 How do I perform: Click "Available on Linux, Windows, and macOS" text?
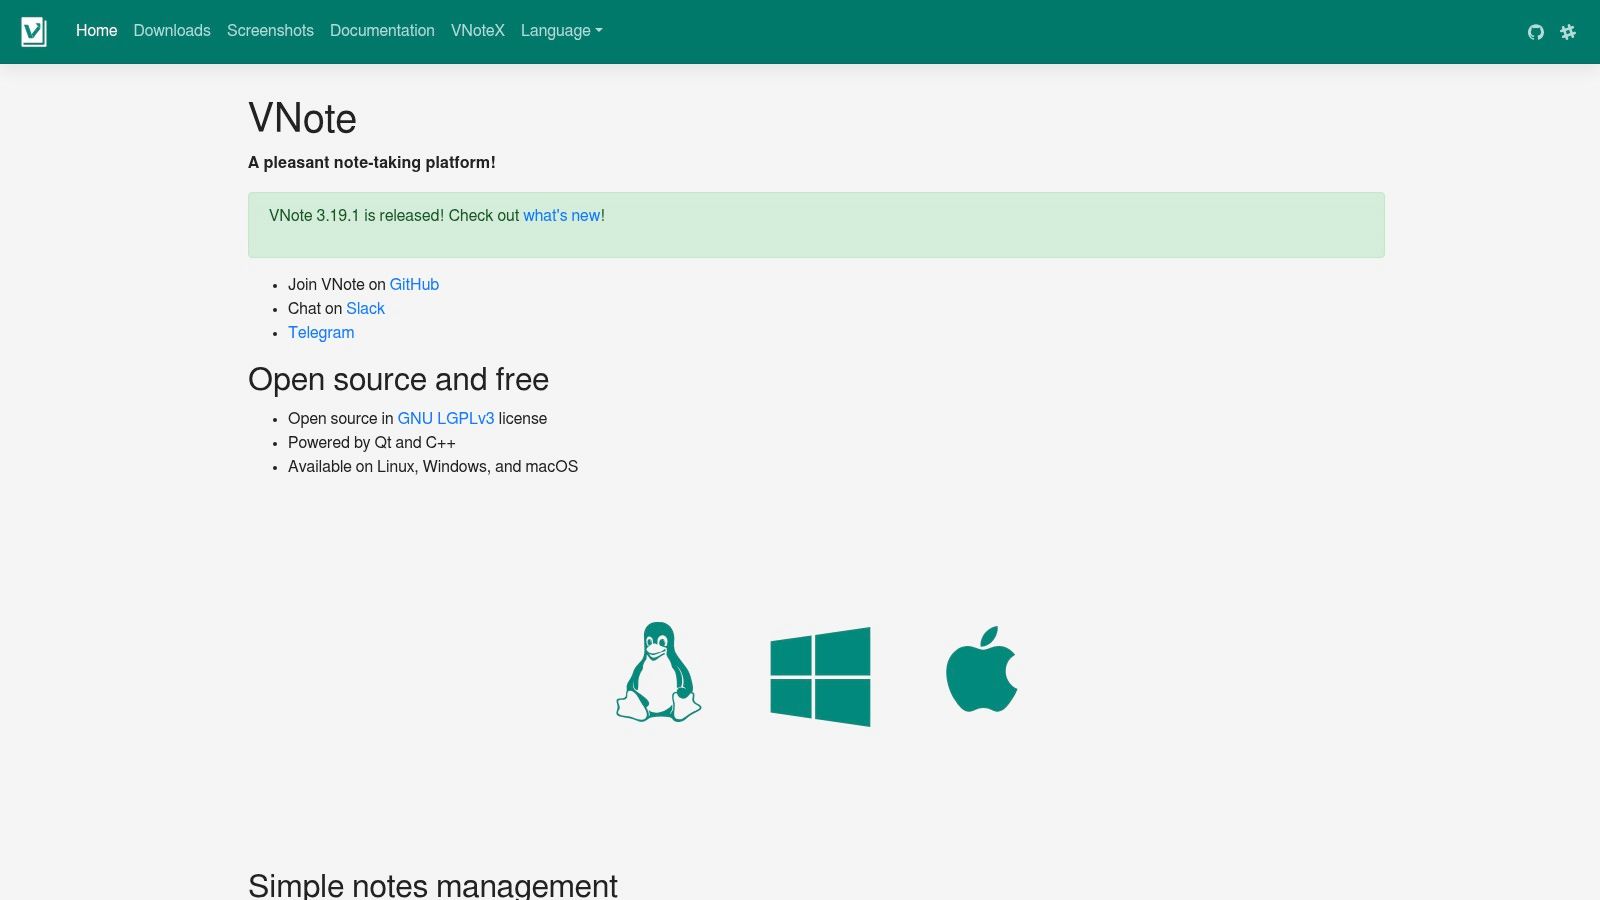point(433,467)
